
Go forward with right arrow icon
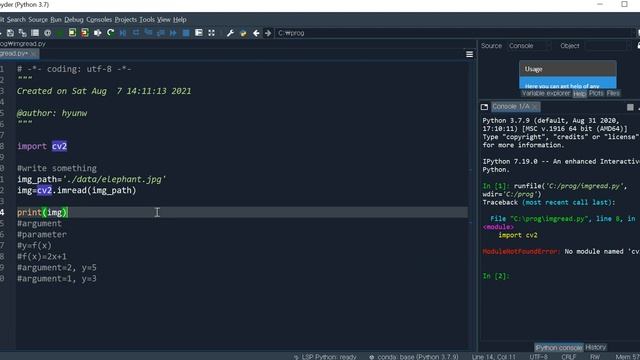(x=268, y=33)
